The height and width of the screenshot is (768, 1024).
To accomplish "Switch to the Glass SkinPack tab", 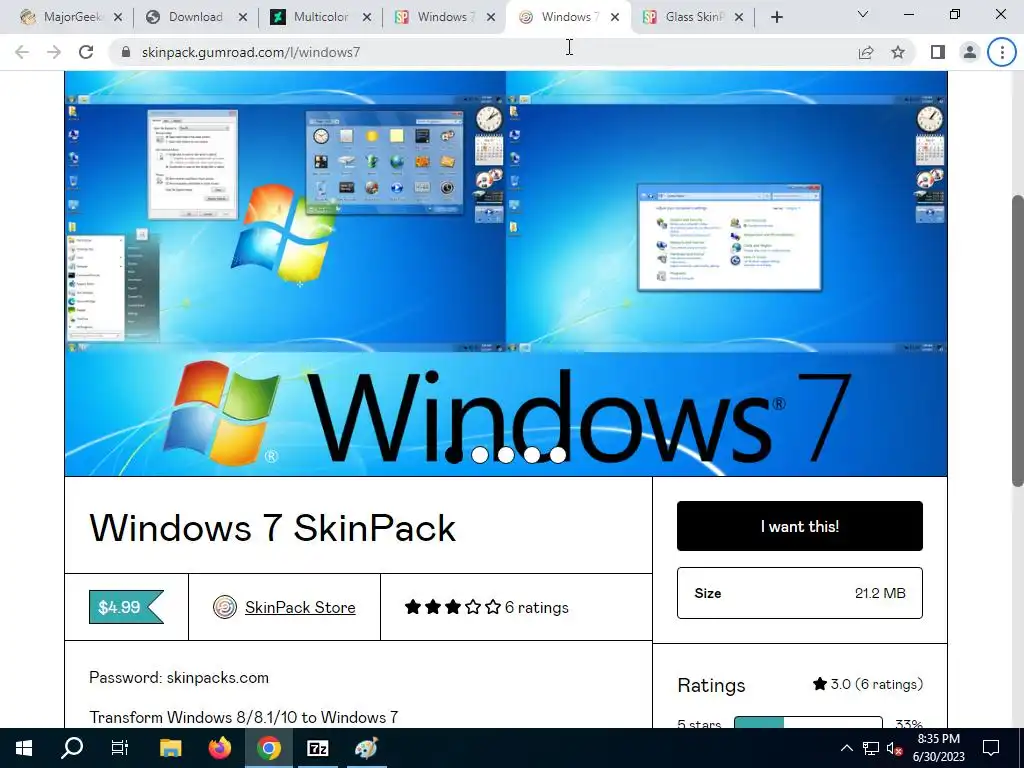I will point(683,17).
